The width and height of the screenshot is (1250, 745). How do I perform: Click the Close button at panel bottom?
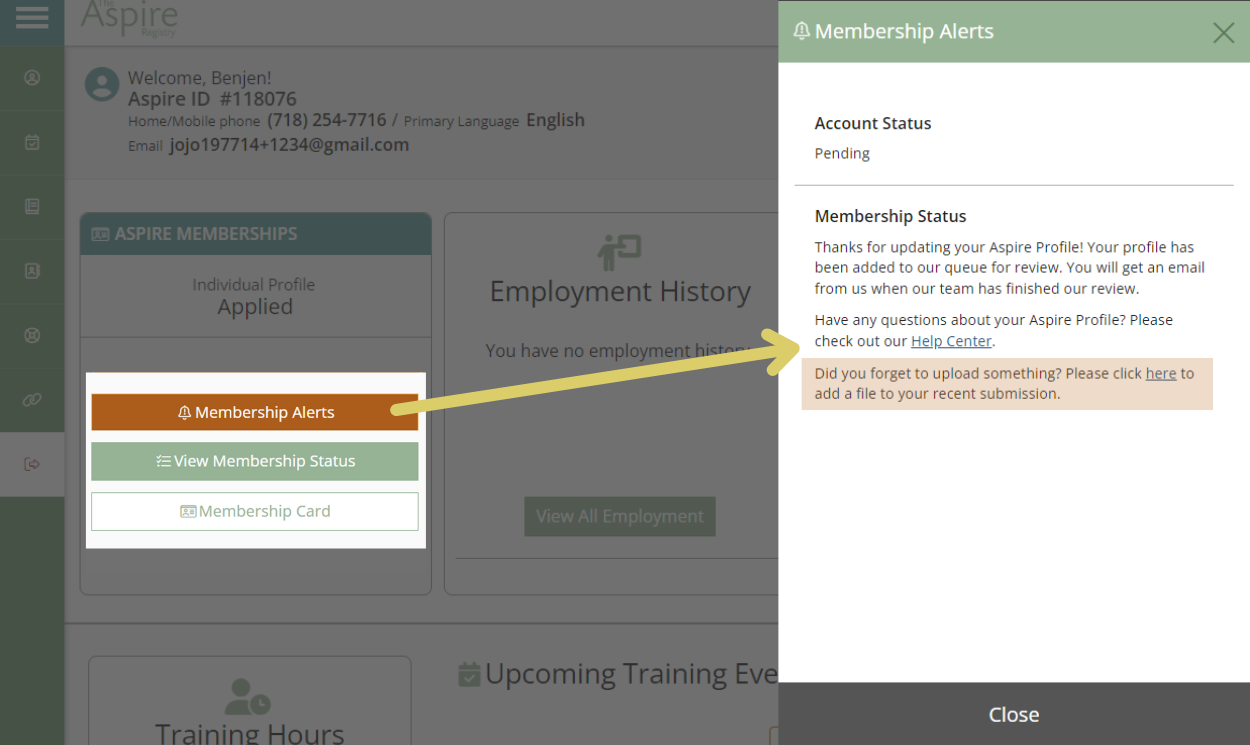(x=1014, y=714)
